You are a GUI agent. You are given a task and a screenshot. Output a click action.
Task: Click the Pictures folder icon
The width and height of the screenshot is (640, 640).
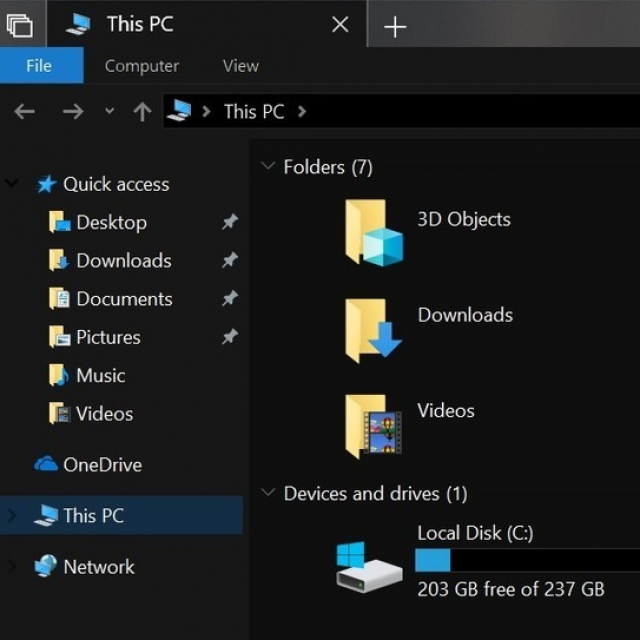59,337
